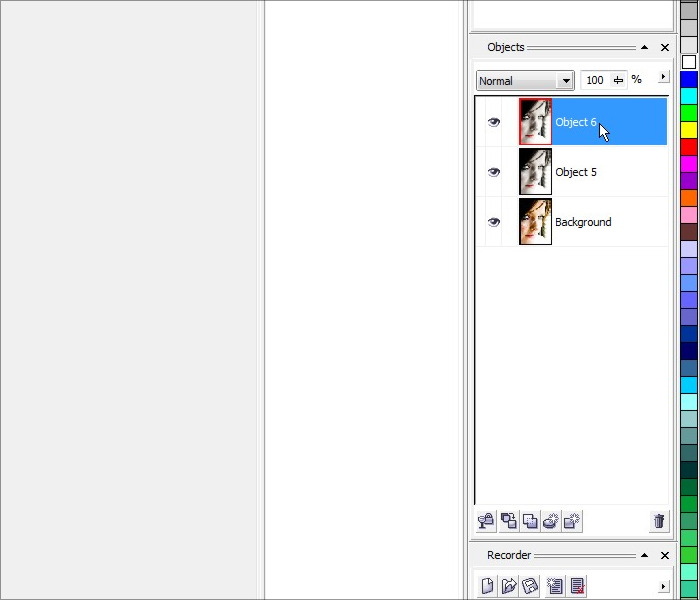This screenshot has width=700, height=600.
Task: Hide Object 6 using its eye icon
Action: point(493,122)
